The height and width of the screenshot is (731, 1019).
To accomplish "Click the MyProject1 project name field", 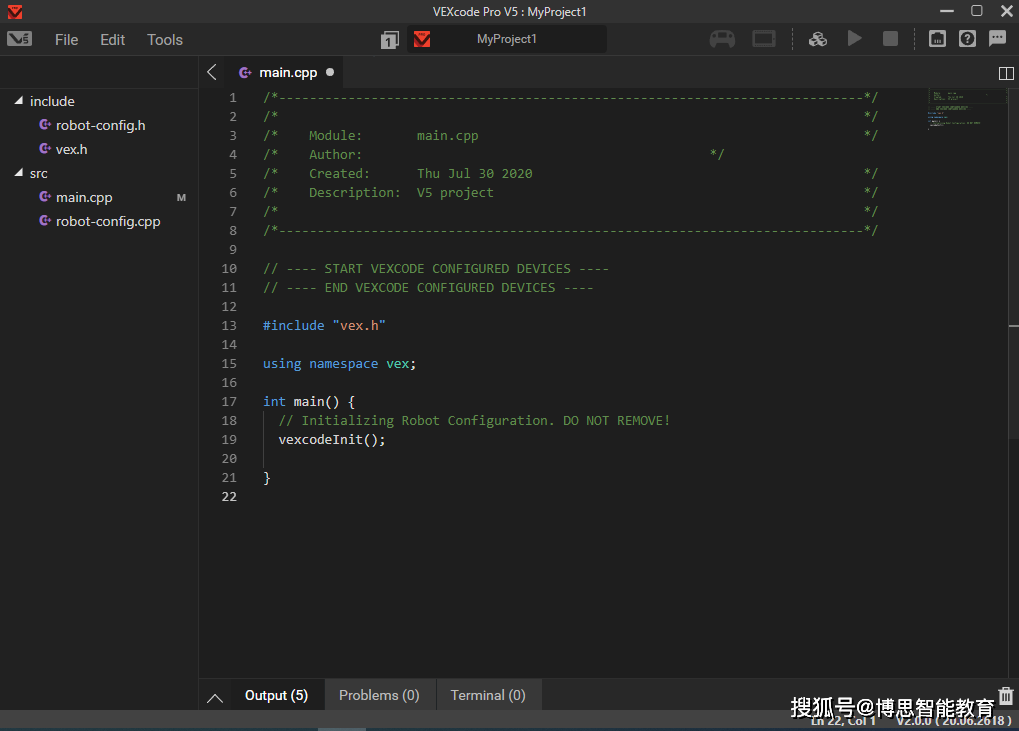I will pyautogui.click(x=506, y=39).
